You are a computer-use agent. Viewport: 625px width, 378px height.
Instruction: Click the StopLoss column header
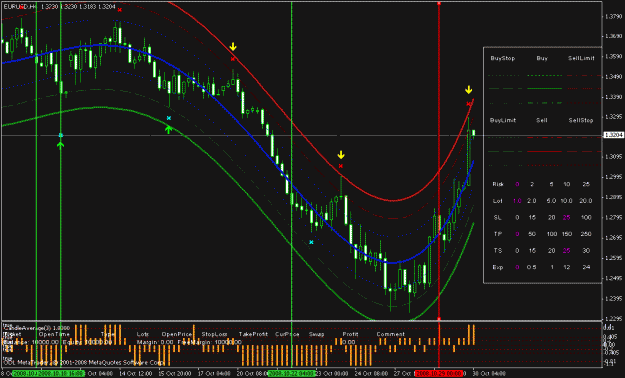[x=214, y=334]
